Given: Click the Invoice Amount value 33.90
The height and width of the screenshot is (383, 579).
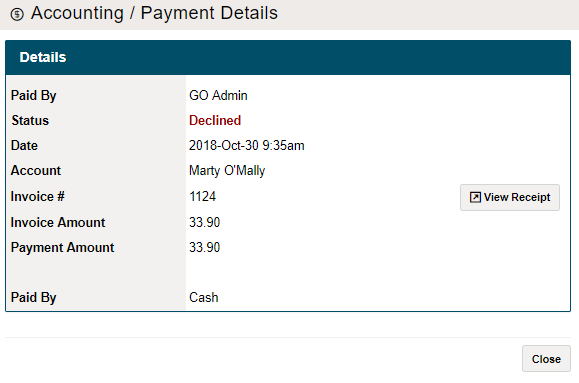Looking at the screenshot, I should [205, 222].
